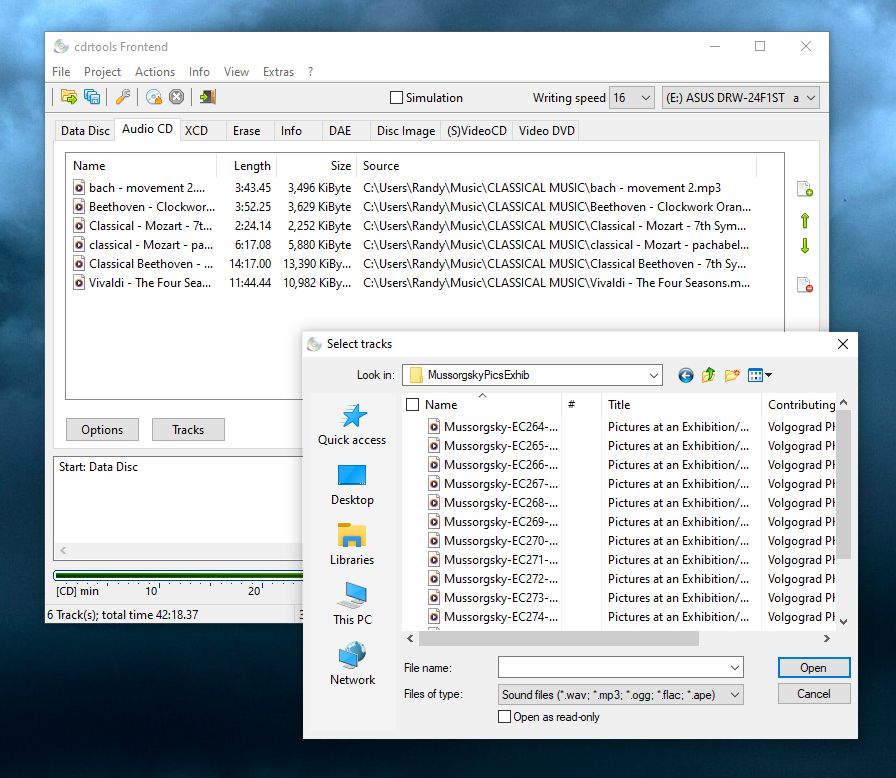
Task: Click the Tracks button
Action: (x=188, y=430)
